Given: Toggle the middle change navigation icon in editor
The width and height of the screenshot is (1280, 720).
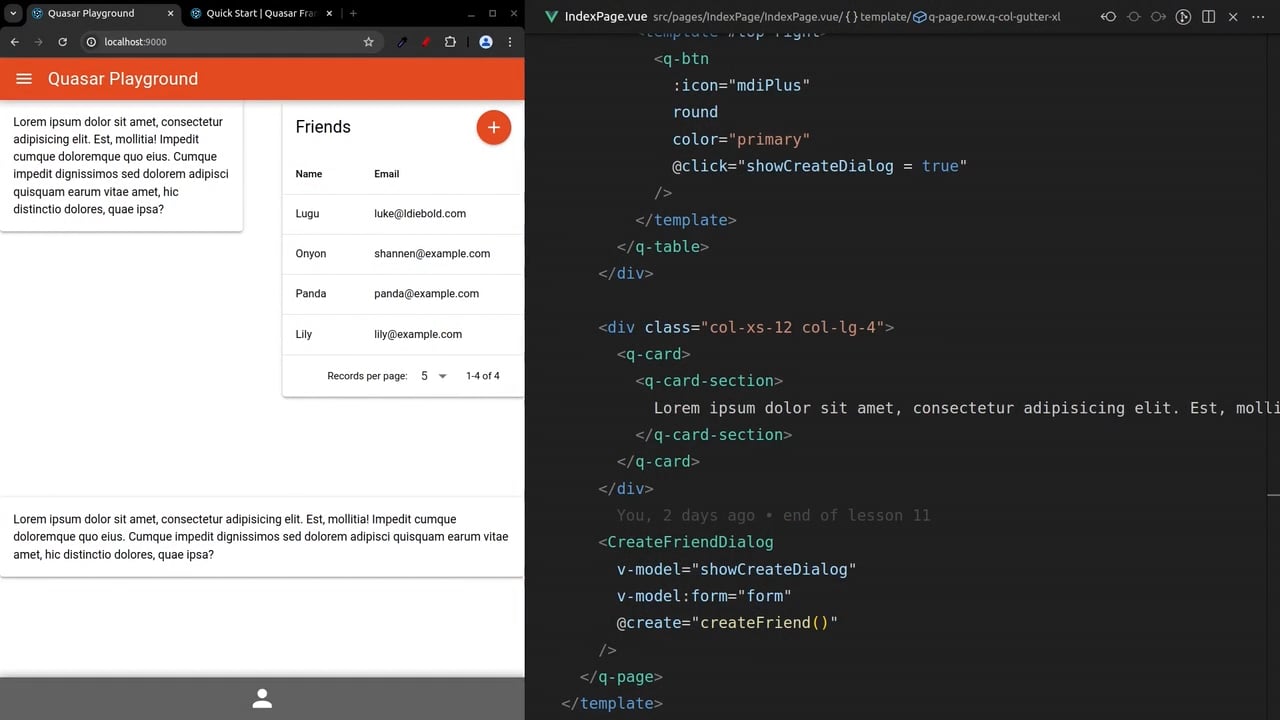Looking at the screenshot, I should [x=1133, y=17].
